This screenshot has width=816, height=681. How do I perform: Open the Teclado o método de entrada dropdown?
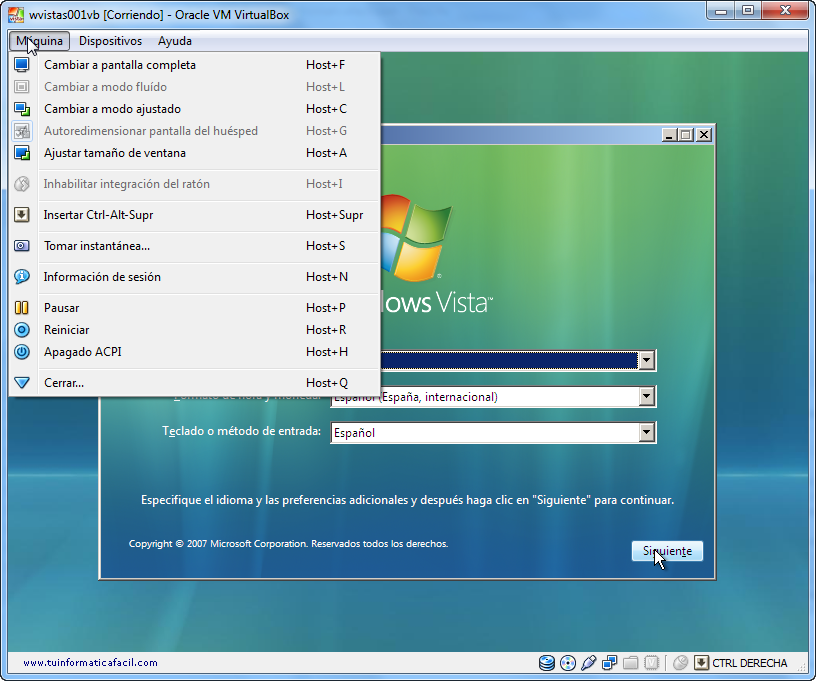(x=646, y=432)
